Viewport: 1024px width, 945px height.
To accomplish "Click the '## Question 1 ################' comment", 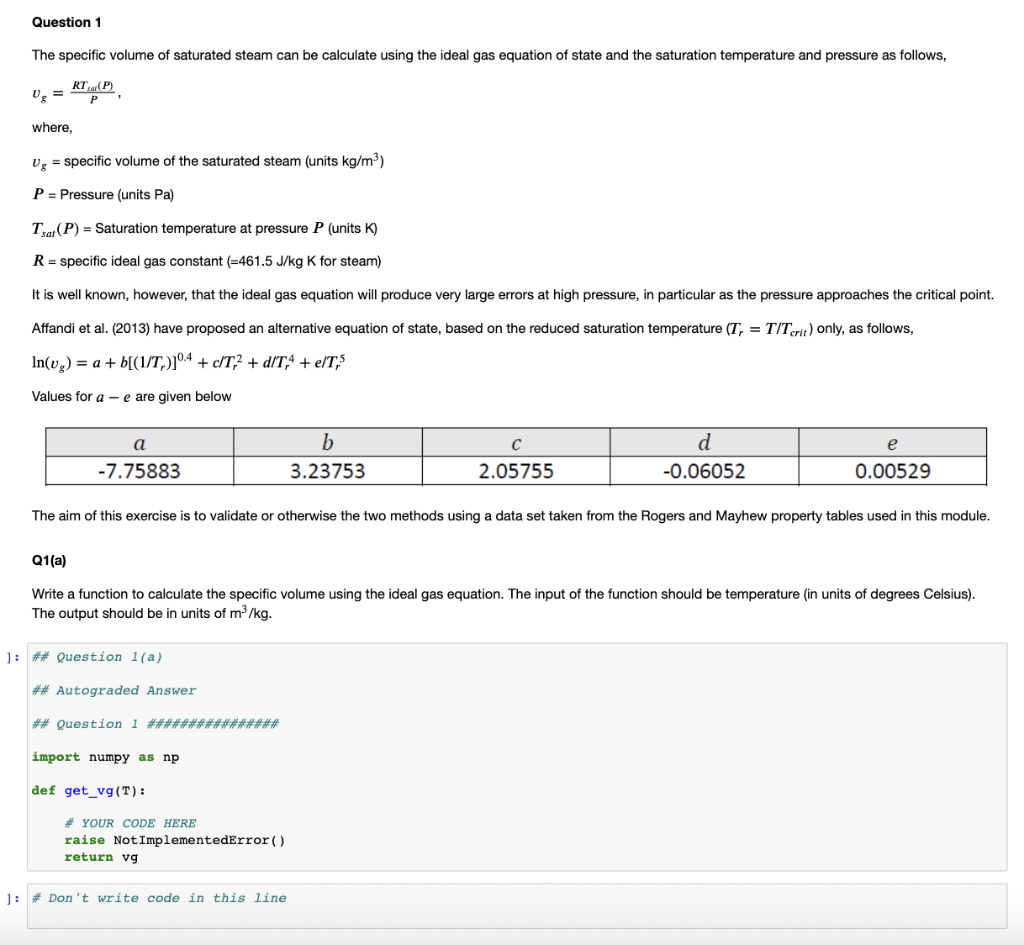I will point(155,724).
